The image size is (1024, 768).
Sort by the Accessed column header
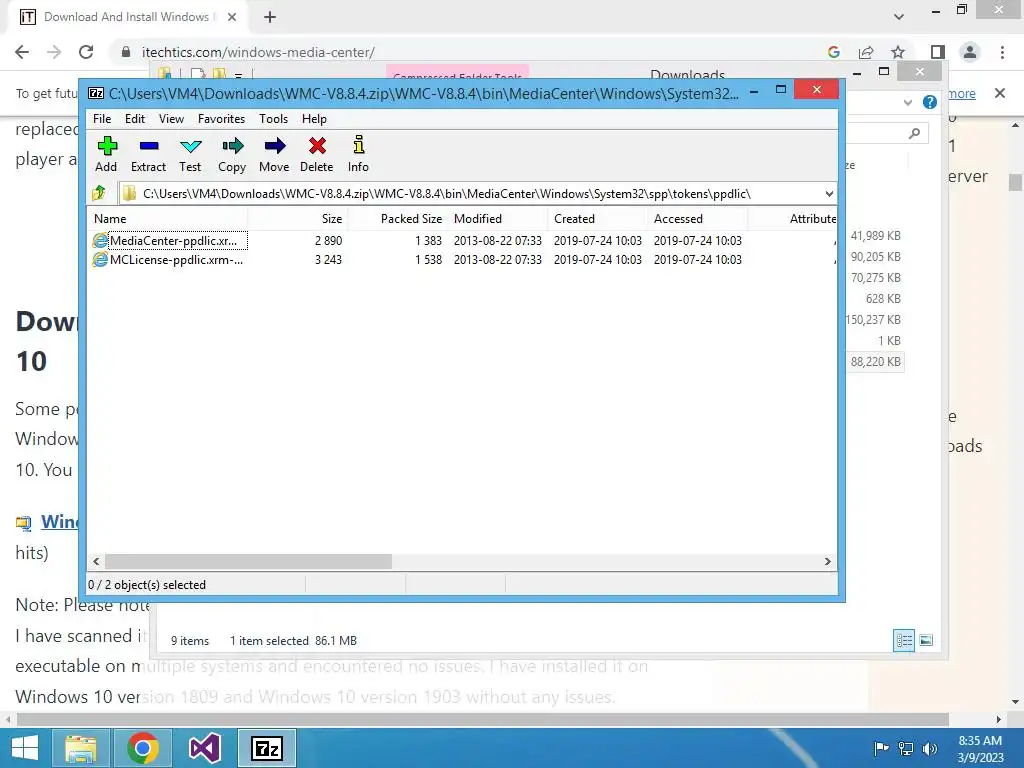pyautogui.click(x=697, y=219)
